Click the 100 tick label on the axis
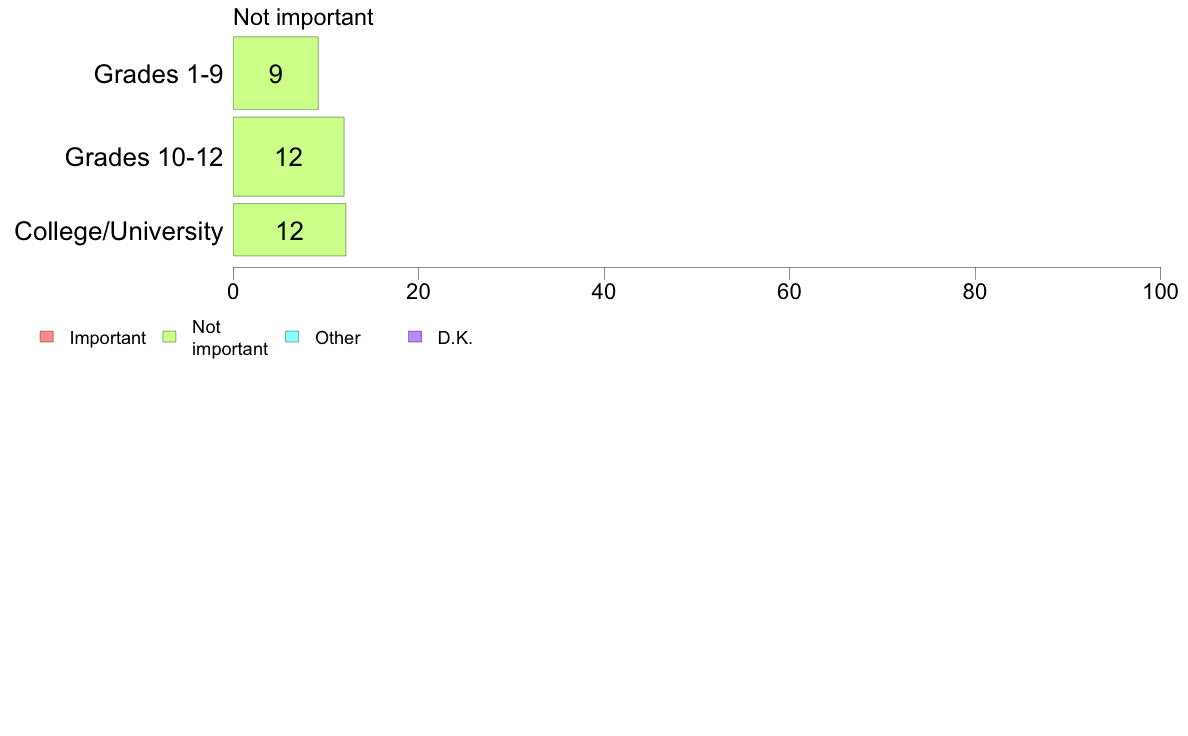Screen dimensions: 1188x736 pyautogui.click(x=1161, y=292)
